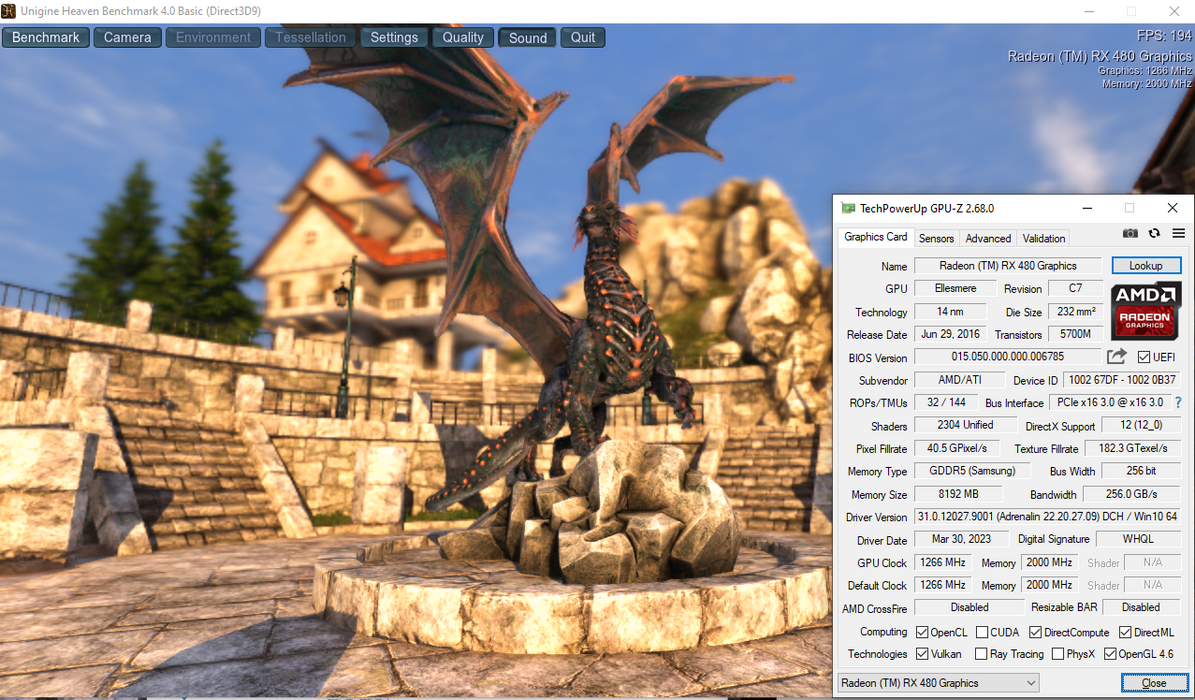The width and height of the screenshot is (1195, 700).
Task: Click the 32 / 144 ROPs/TMUs value
Action: (x=946, y=402)
